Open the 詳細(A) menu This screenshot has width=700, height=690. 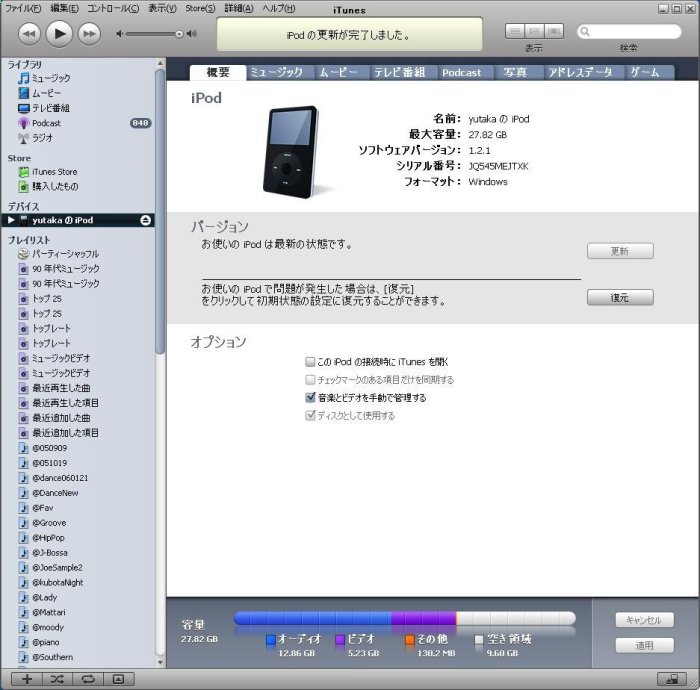[239, 8]
